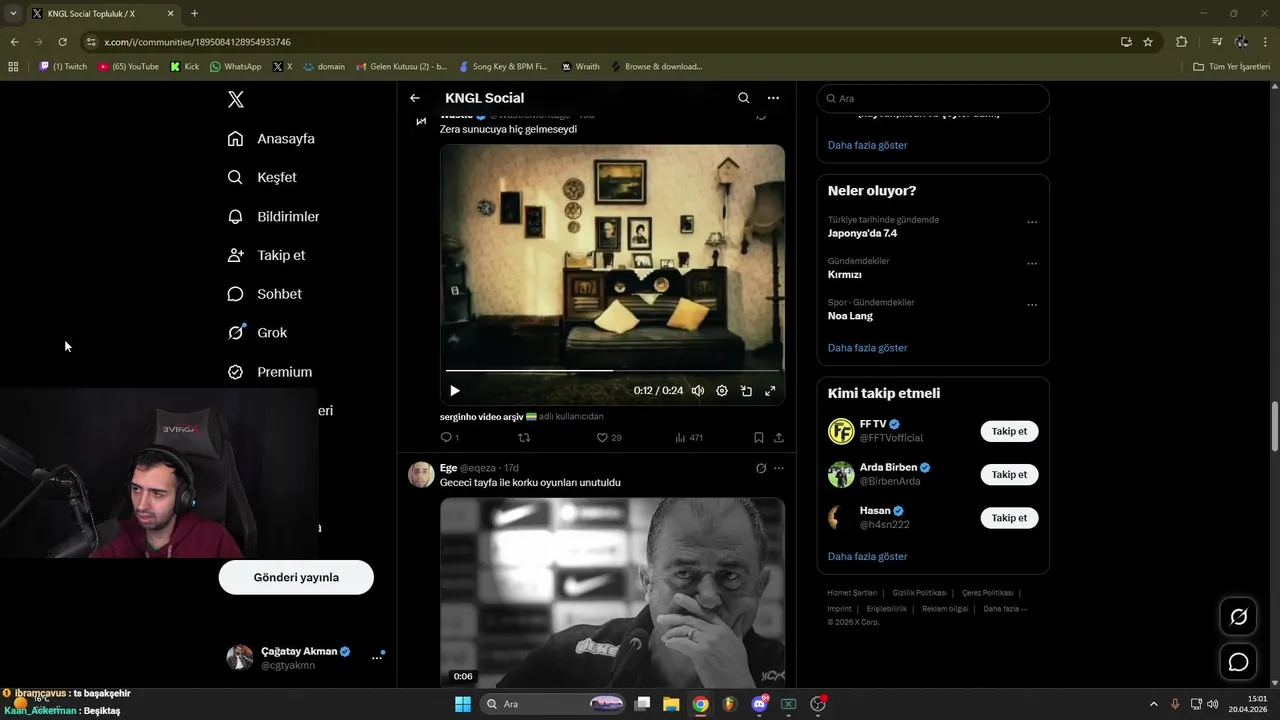Open Japonya'da 7.4 trend
Image resolution: width=1280 pixels, height=720 pixels.
pyautogui.click(x=862, y=233)
